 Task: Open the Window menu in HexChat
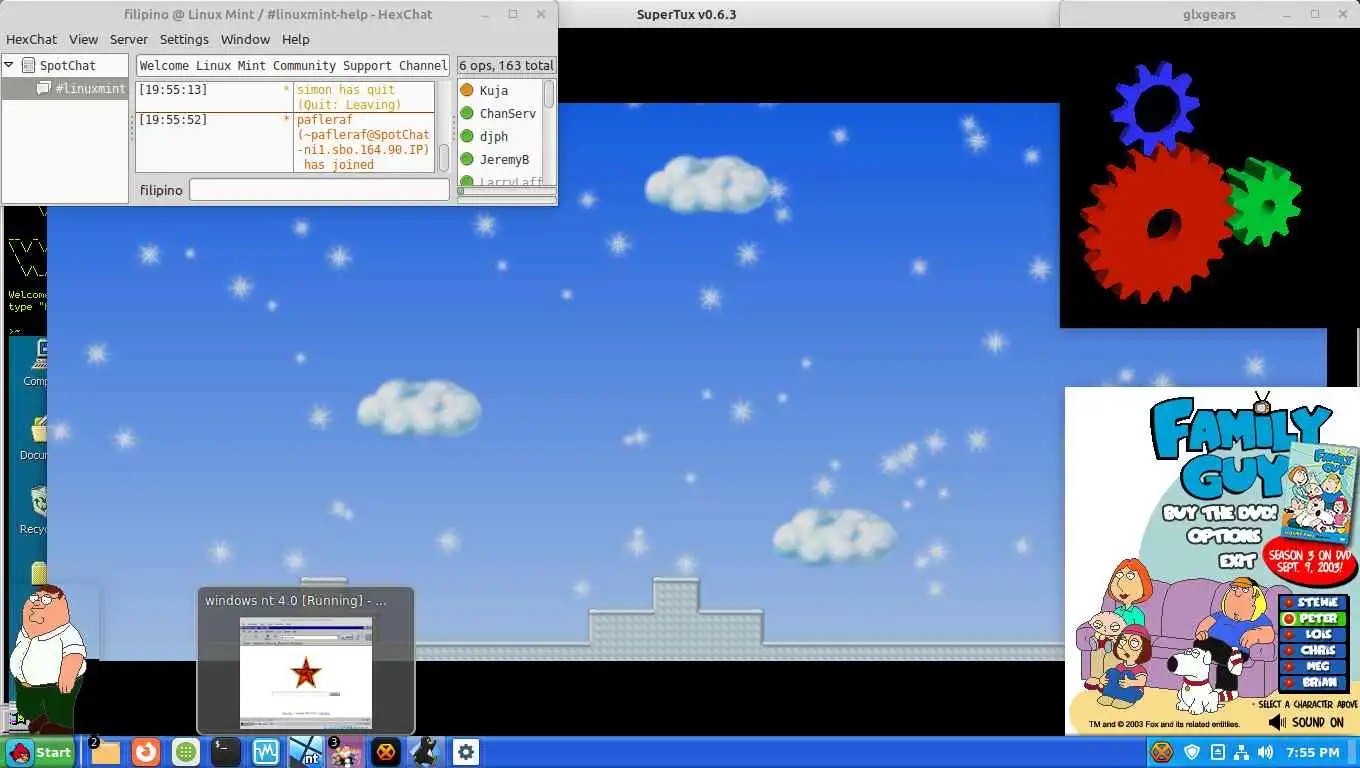[x=245, y=39]
